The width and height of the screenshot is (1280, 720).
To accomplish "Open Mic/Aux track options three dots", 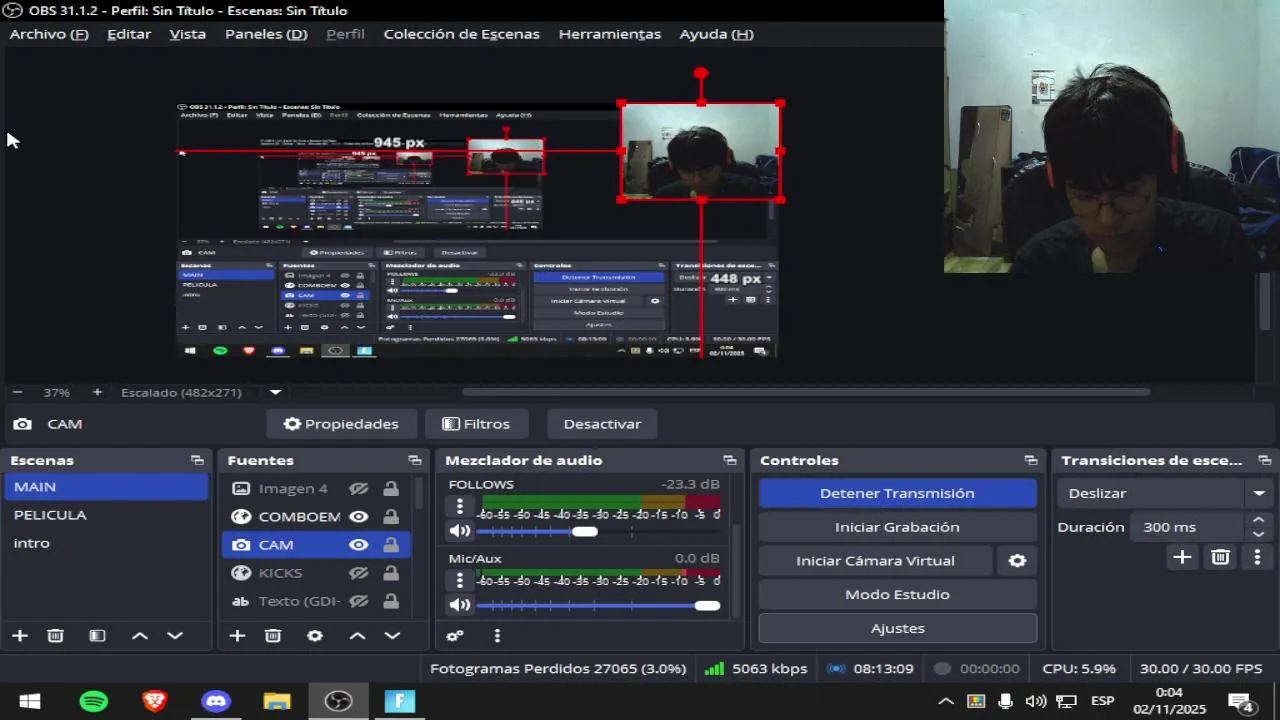I will pos(460,580).
